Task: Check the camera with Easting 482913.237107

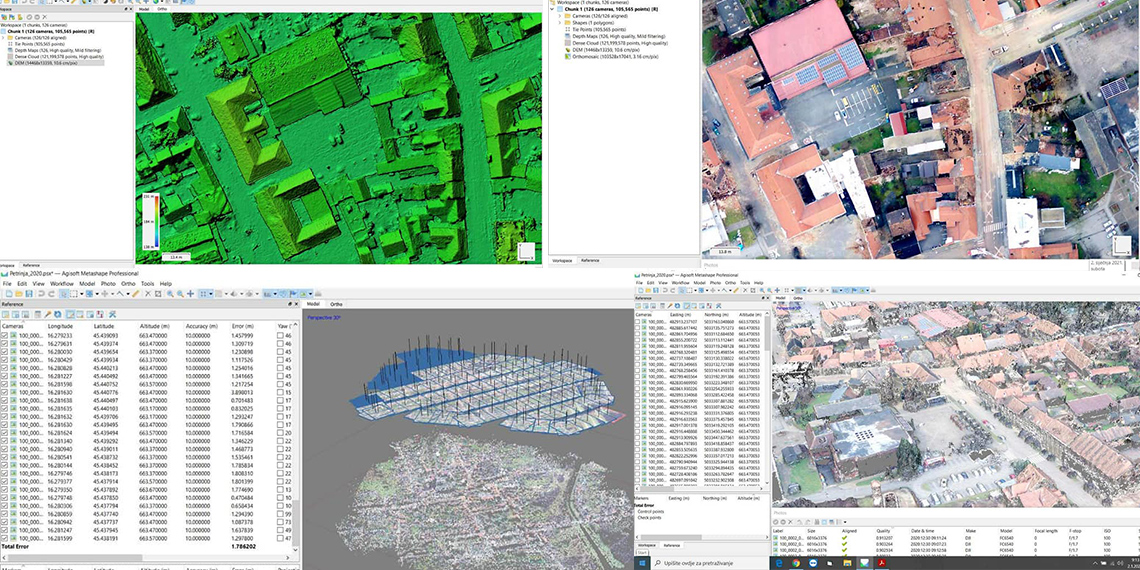Action: click(639, 322)
